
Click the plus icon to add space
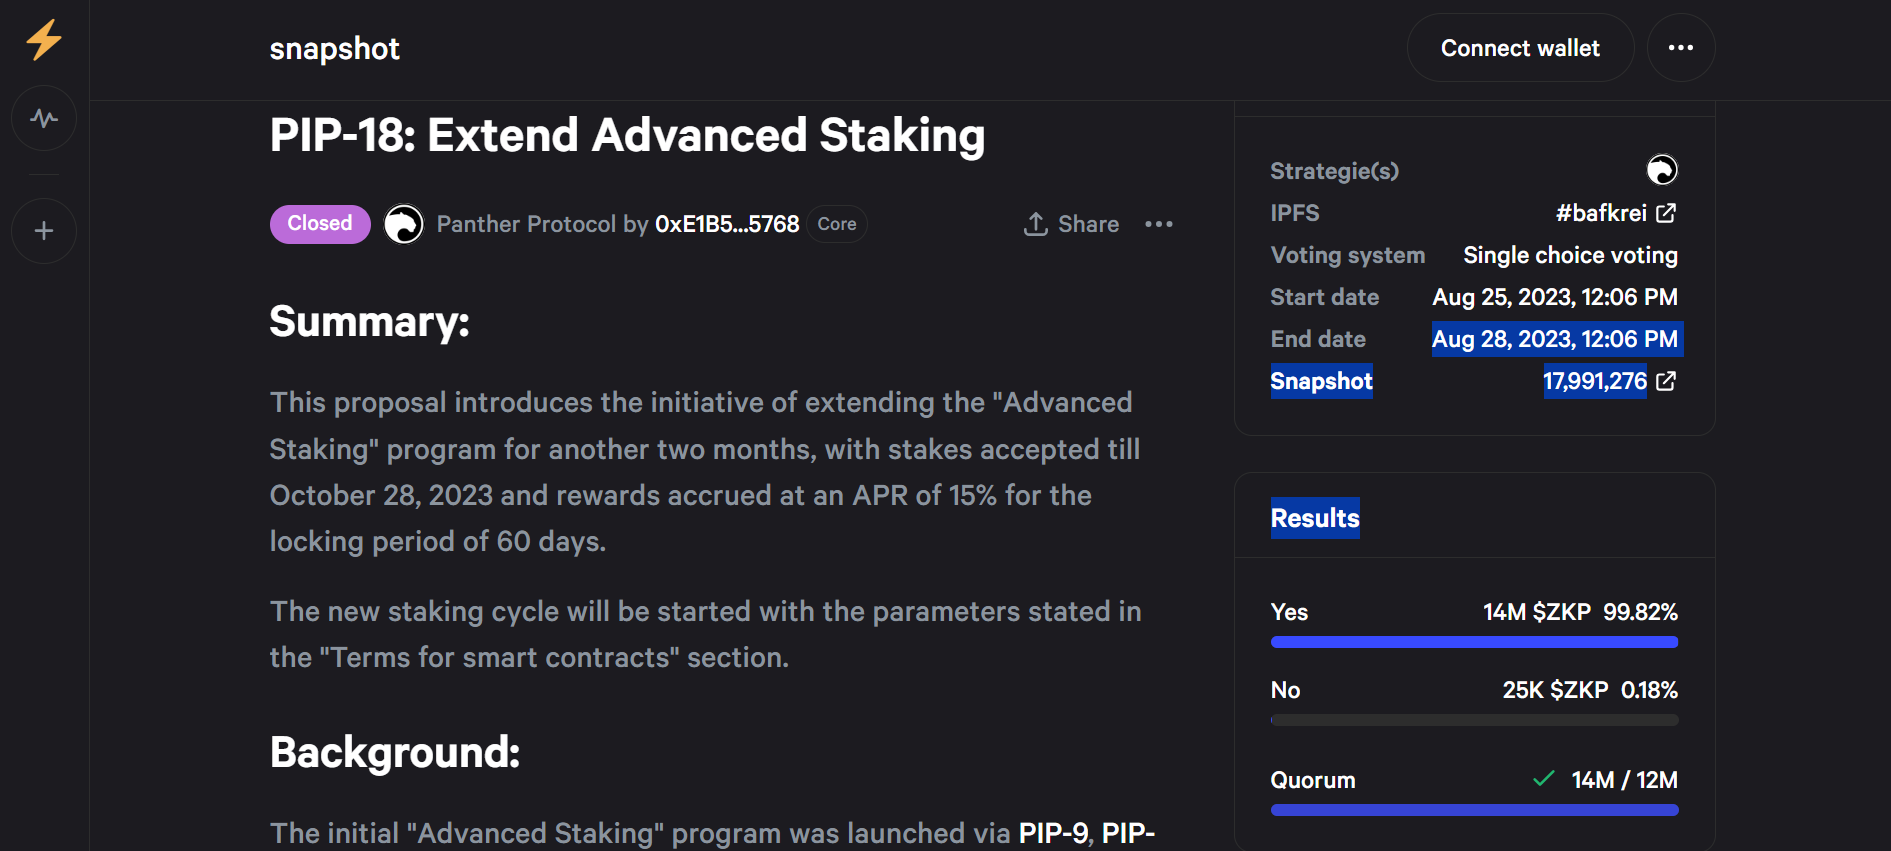[x=44, y=231]
